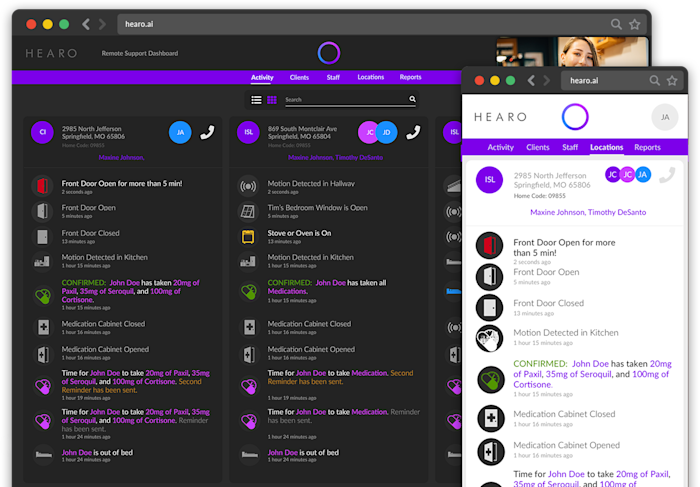Screen dimensions: 700x487
Task: Switch to grid view in dashboard
Action: [272, 100]
